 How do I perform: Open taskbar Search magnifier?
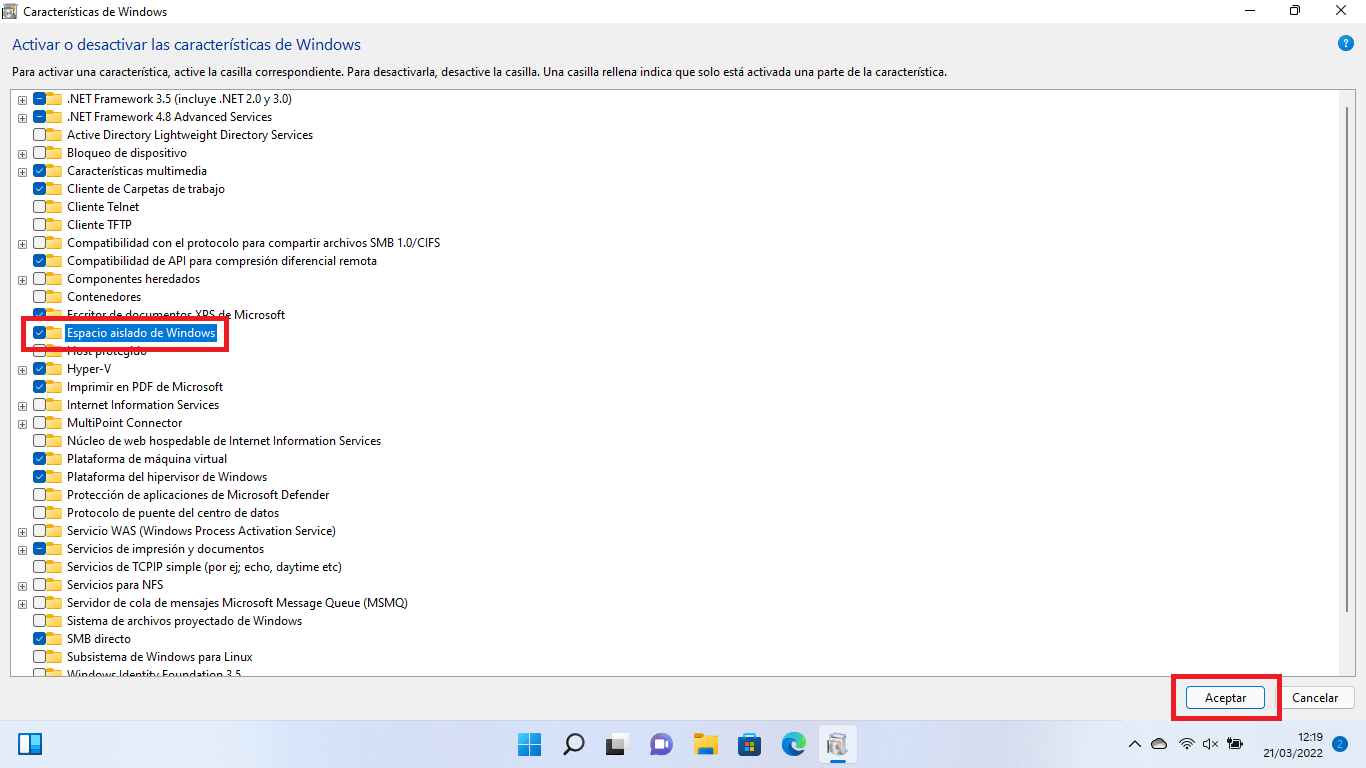[x=574, y=744]
